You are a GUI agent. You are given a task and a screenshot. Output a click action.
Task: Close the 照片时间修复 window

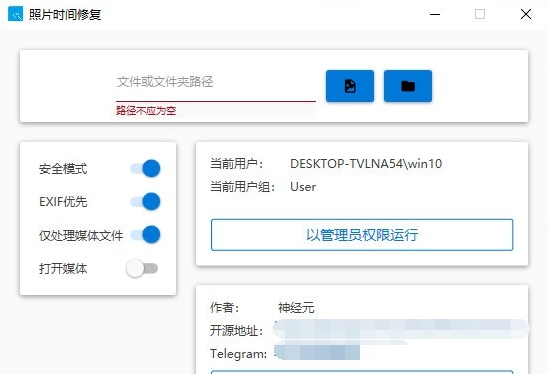526,14
